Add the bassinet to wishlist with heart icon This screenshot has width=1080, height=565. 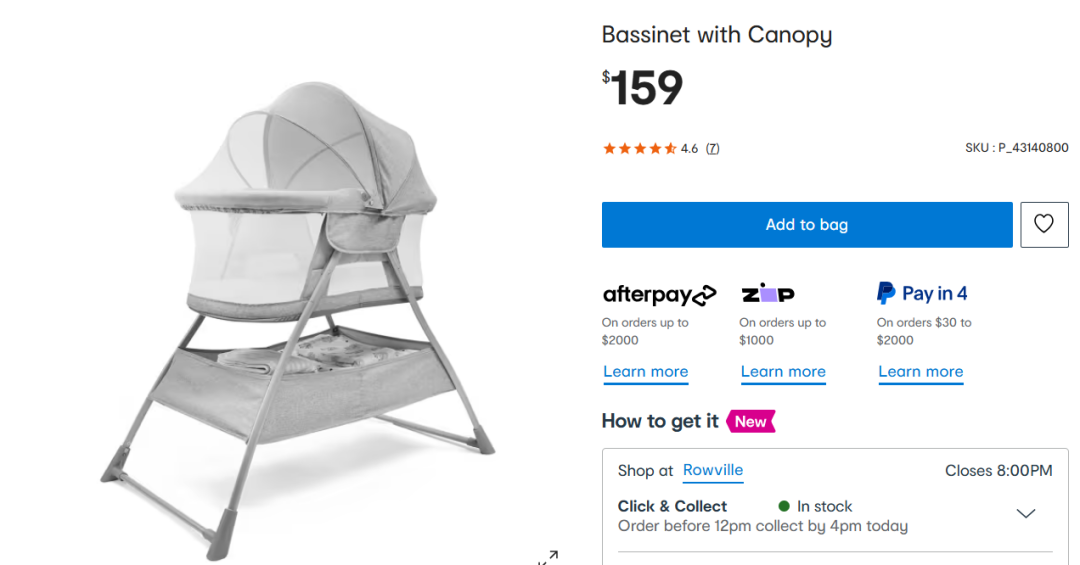[1044, 224]
